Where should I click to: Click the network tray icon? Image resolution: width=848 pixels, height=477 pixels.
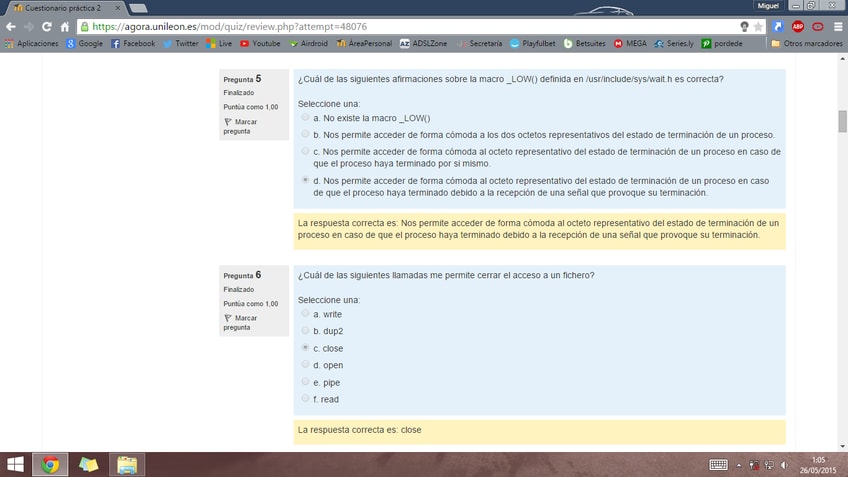(769, 465)
